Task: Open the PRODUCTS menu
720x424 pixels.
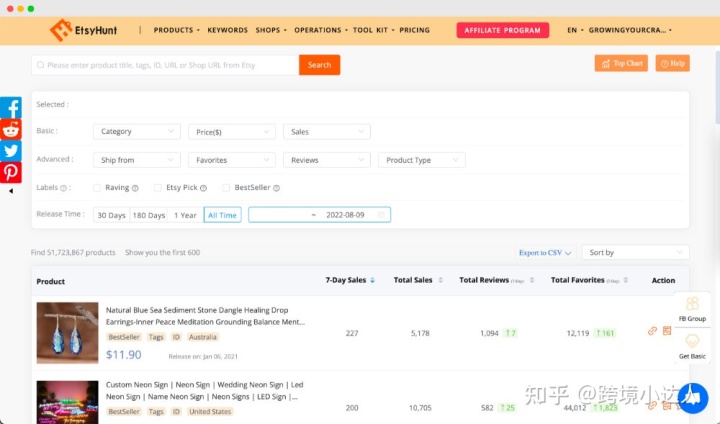Action: (176, 30)
